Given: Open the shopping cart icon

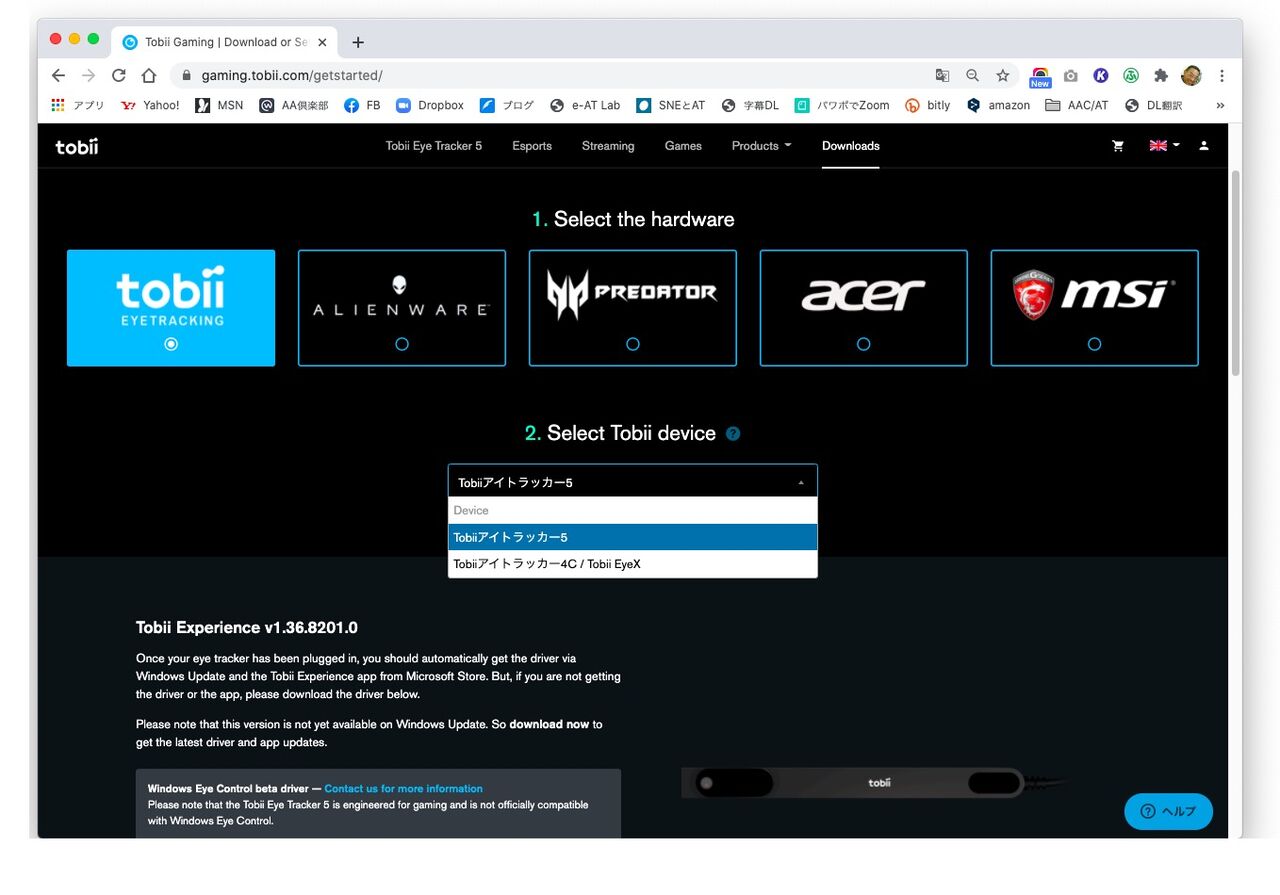Looking at the screenshot, I should coord(1118,146).
